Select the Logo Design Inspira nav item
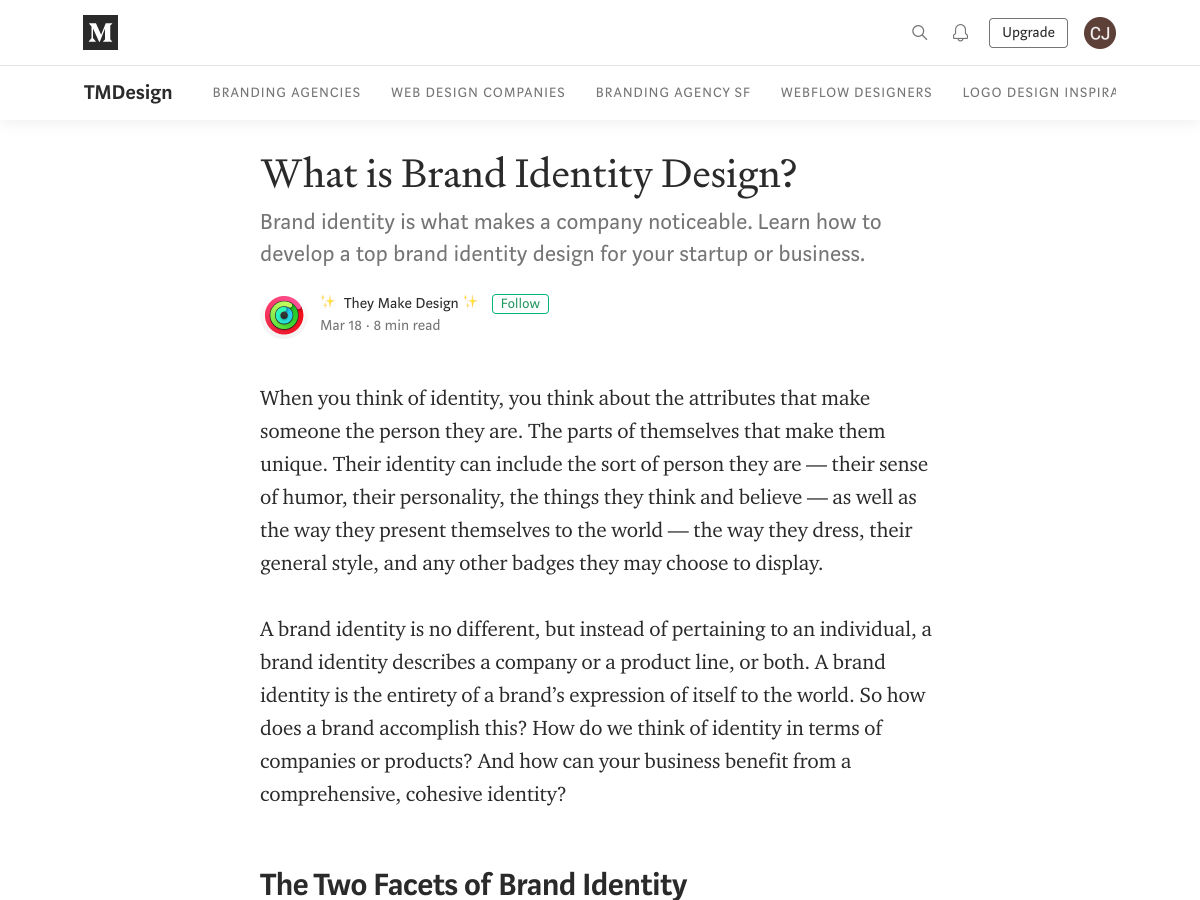 point(1038,93)
